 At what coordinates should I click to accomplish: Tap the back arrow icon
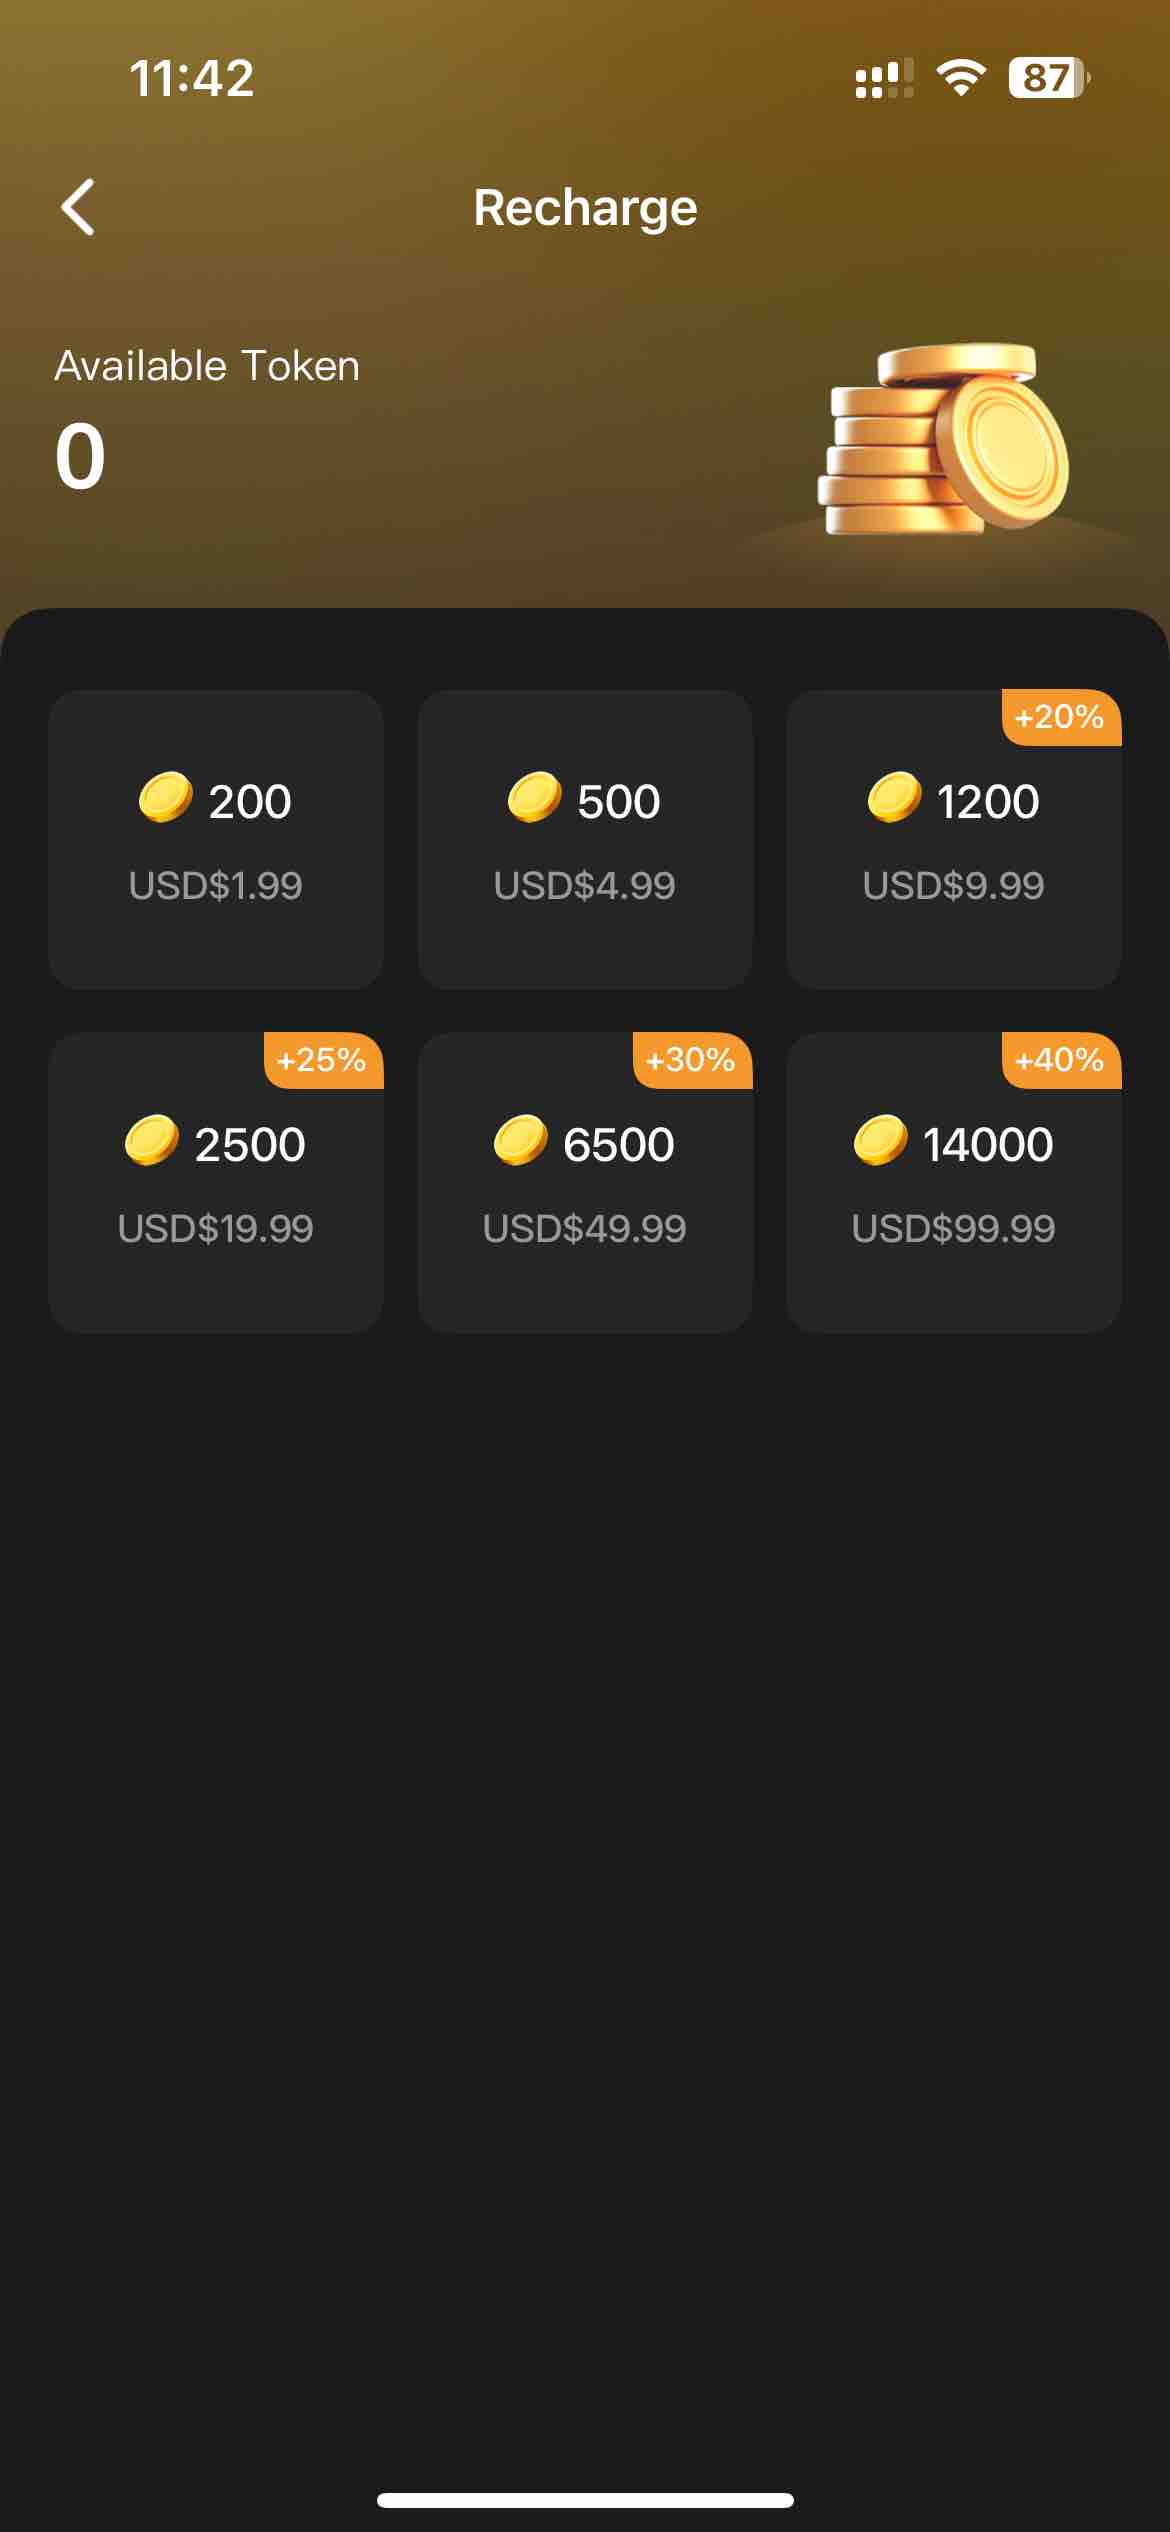pyautogui.click(x=78, y=207)
